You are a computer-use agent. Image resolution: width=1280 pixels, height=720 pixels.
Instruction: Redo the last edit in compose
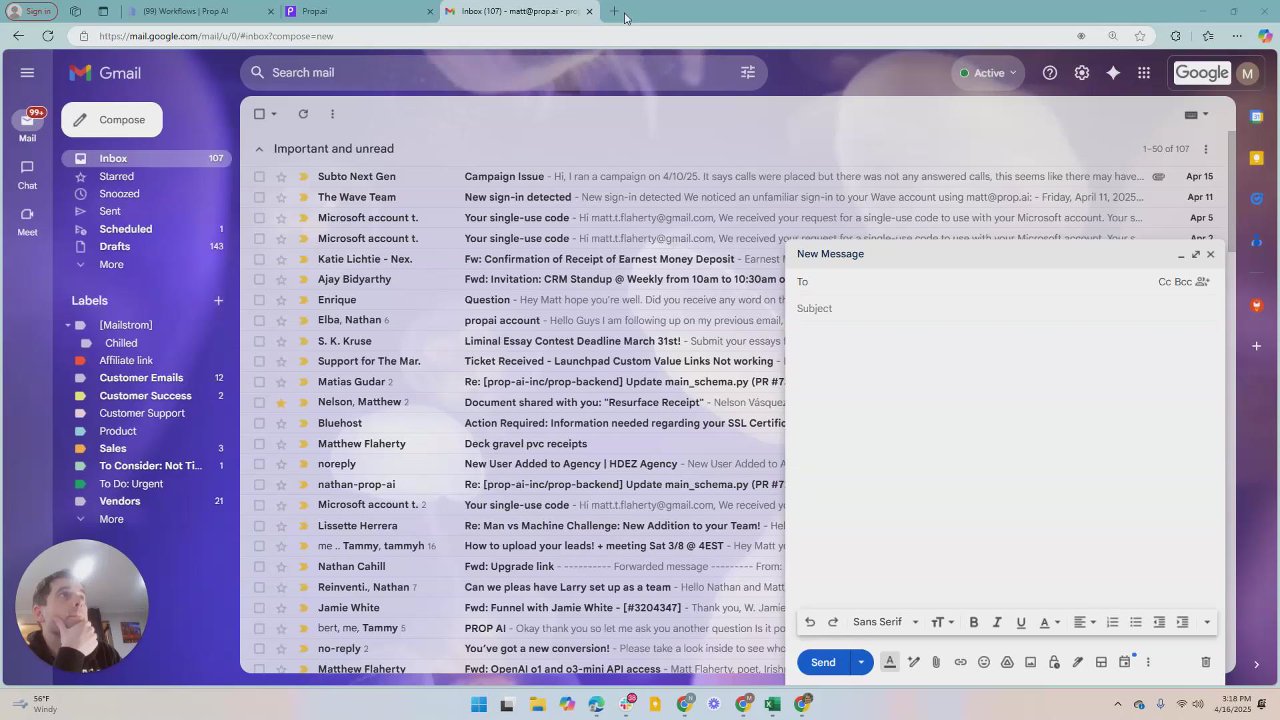click(x=833, y=622)
